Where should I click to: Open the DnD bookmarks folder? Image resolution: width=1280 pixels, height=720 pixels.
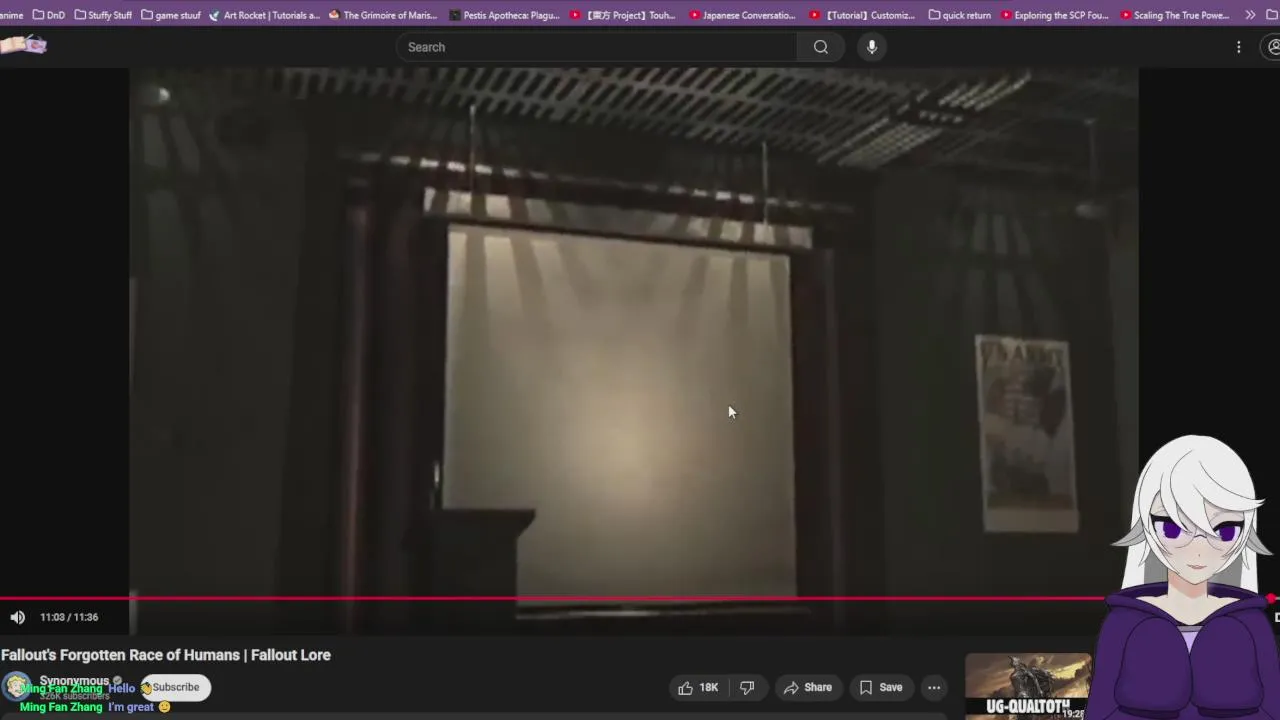click(48, 15)
